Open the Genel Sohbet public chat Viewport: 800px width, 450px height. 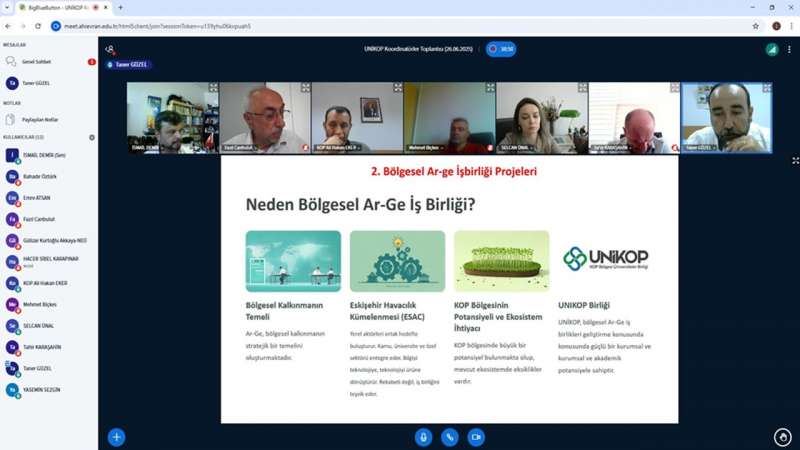point(40,62)
